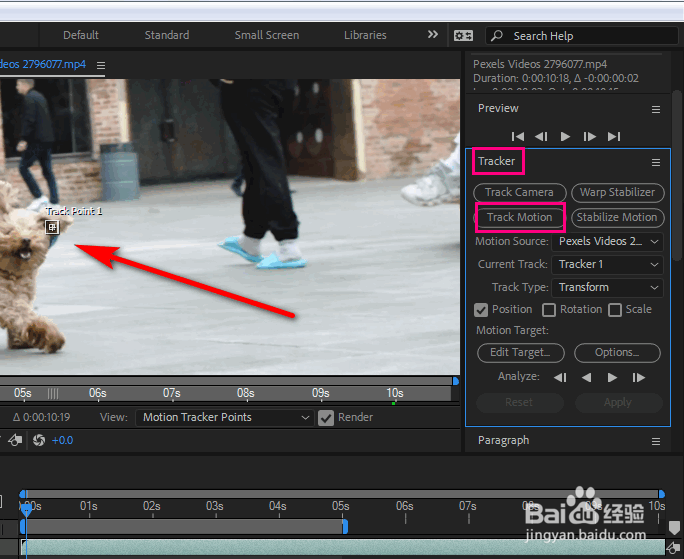The height and width of the screenshot is (559, 684).
Task: Click the Tracker panel title
Action: [496, 161]
